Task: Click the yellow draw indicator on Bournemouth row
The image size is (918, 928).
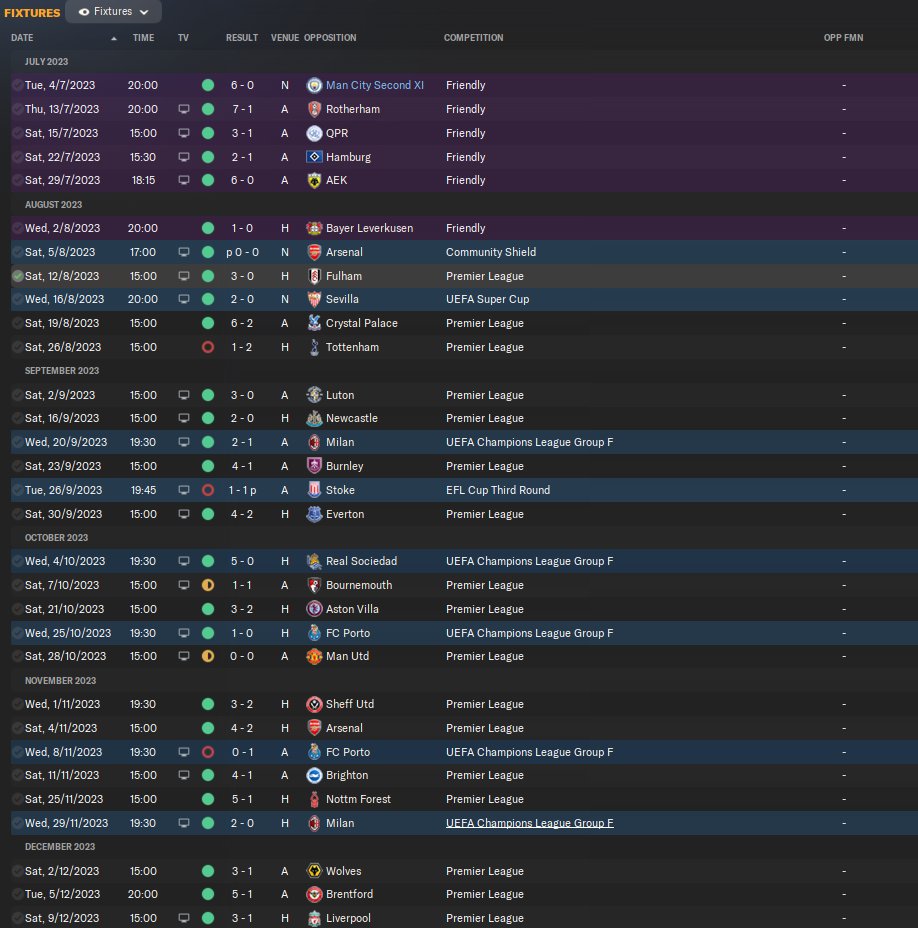Action: pyautogui.click(x=208, y=585)
